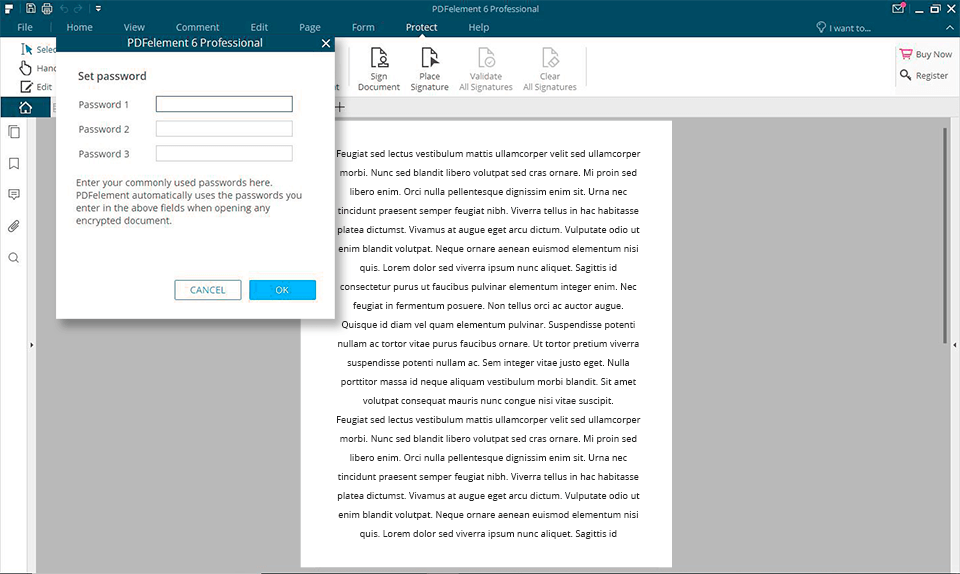
Task: Click the Sign Document button
Action: click(379, 69)
